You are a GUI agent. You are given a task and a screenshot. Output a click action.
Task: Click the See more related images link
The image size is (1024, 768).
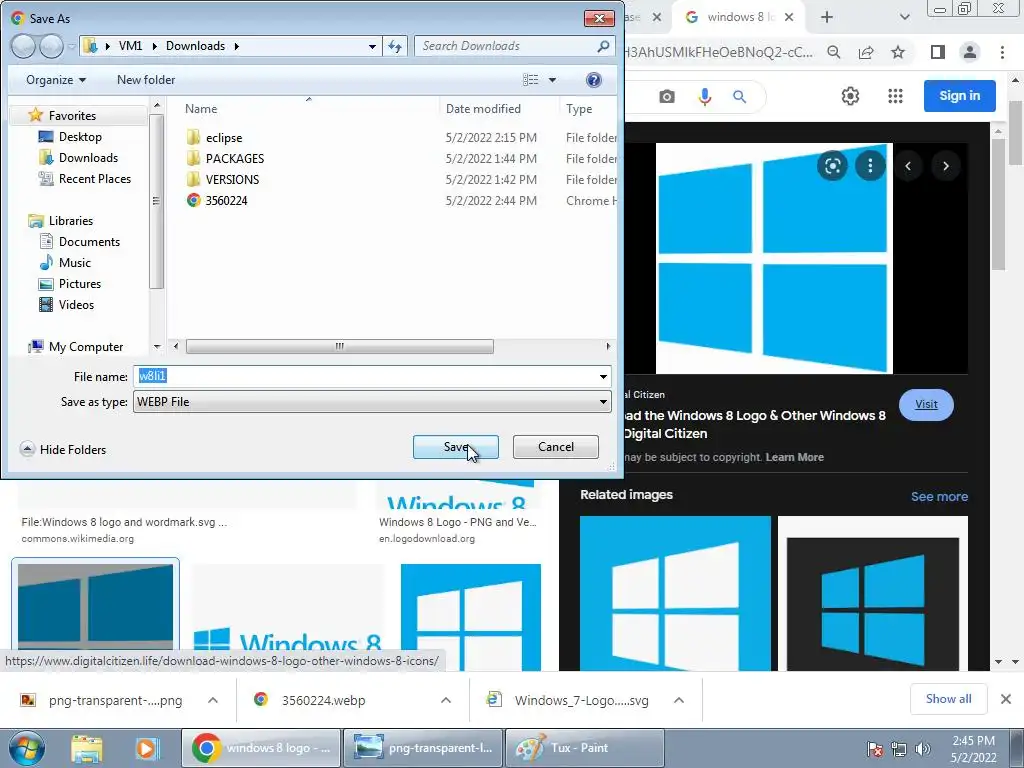[x=939, y=496]
